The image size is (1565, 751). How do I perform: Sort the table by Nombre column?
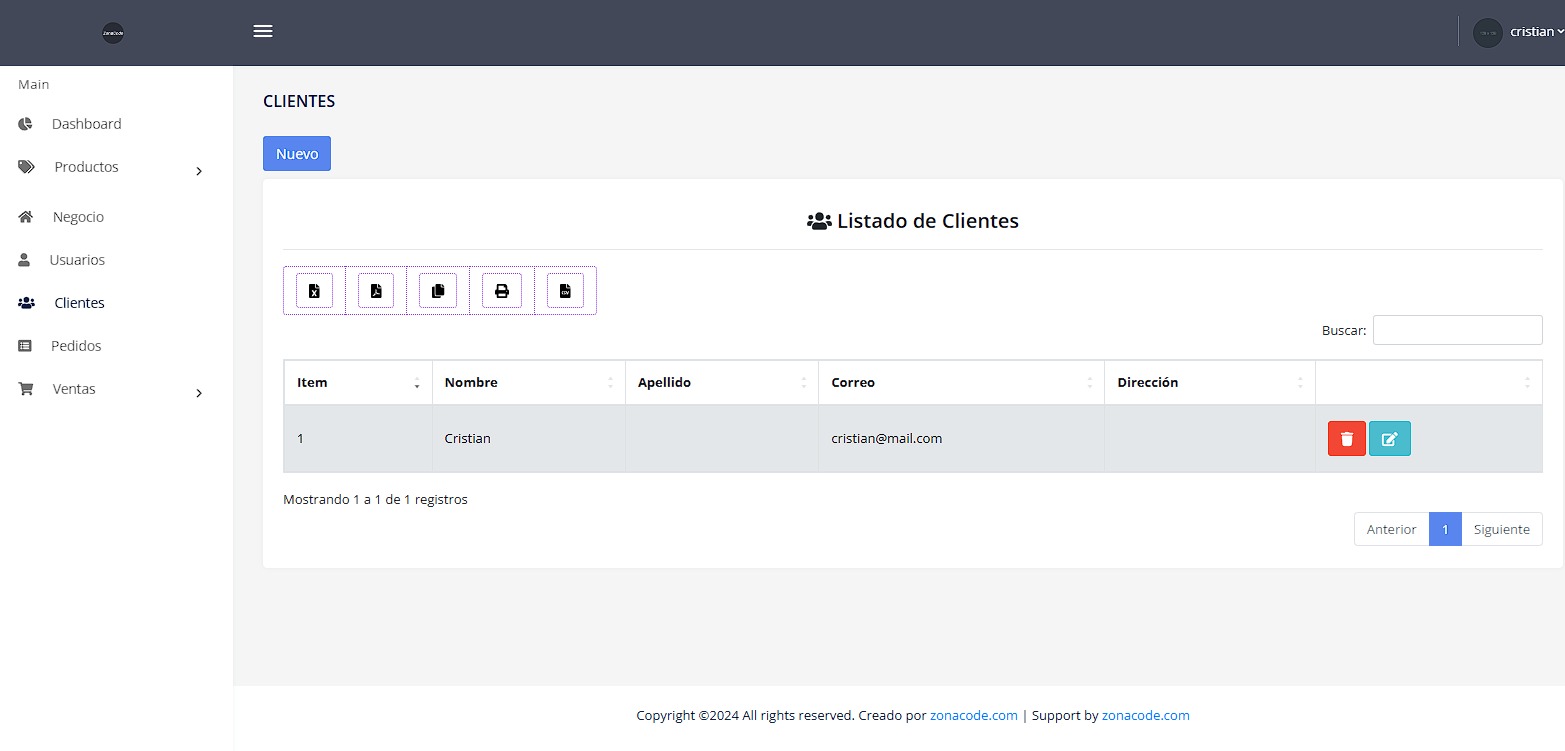pos(529,383)
